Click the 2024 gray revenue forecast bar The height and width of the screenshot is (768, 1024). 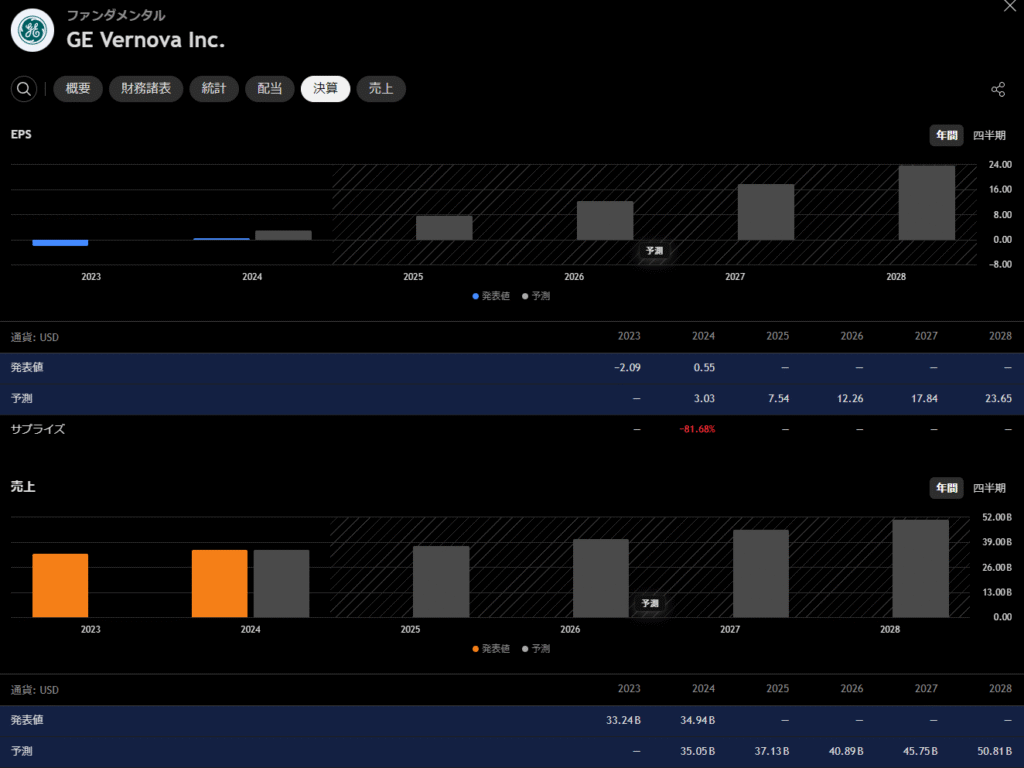[281, 583]
